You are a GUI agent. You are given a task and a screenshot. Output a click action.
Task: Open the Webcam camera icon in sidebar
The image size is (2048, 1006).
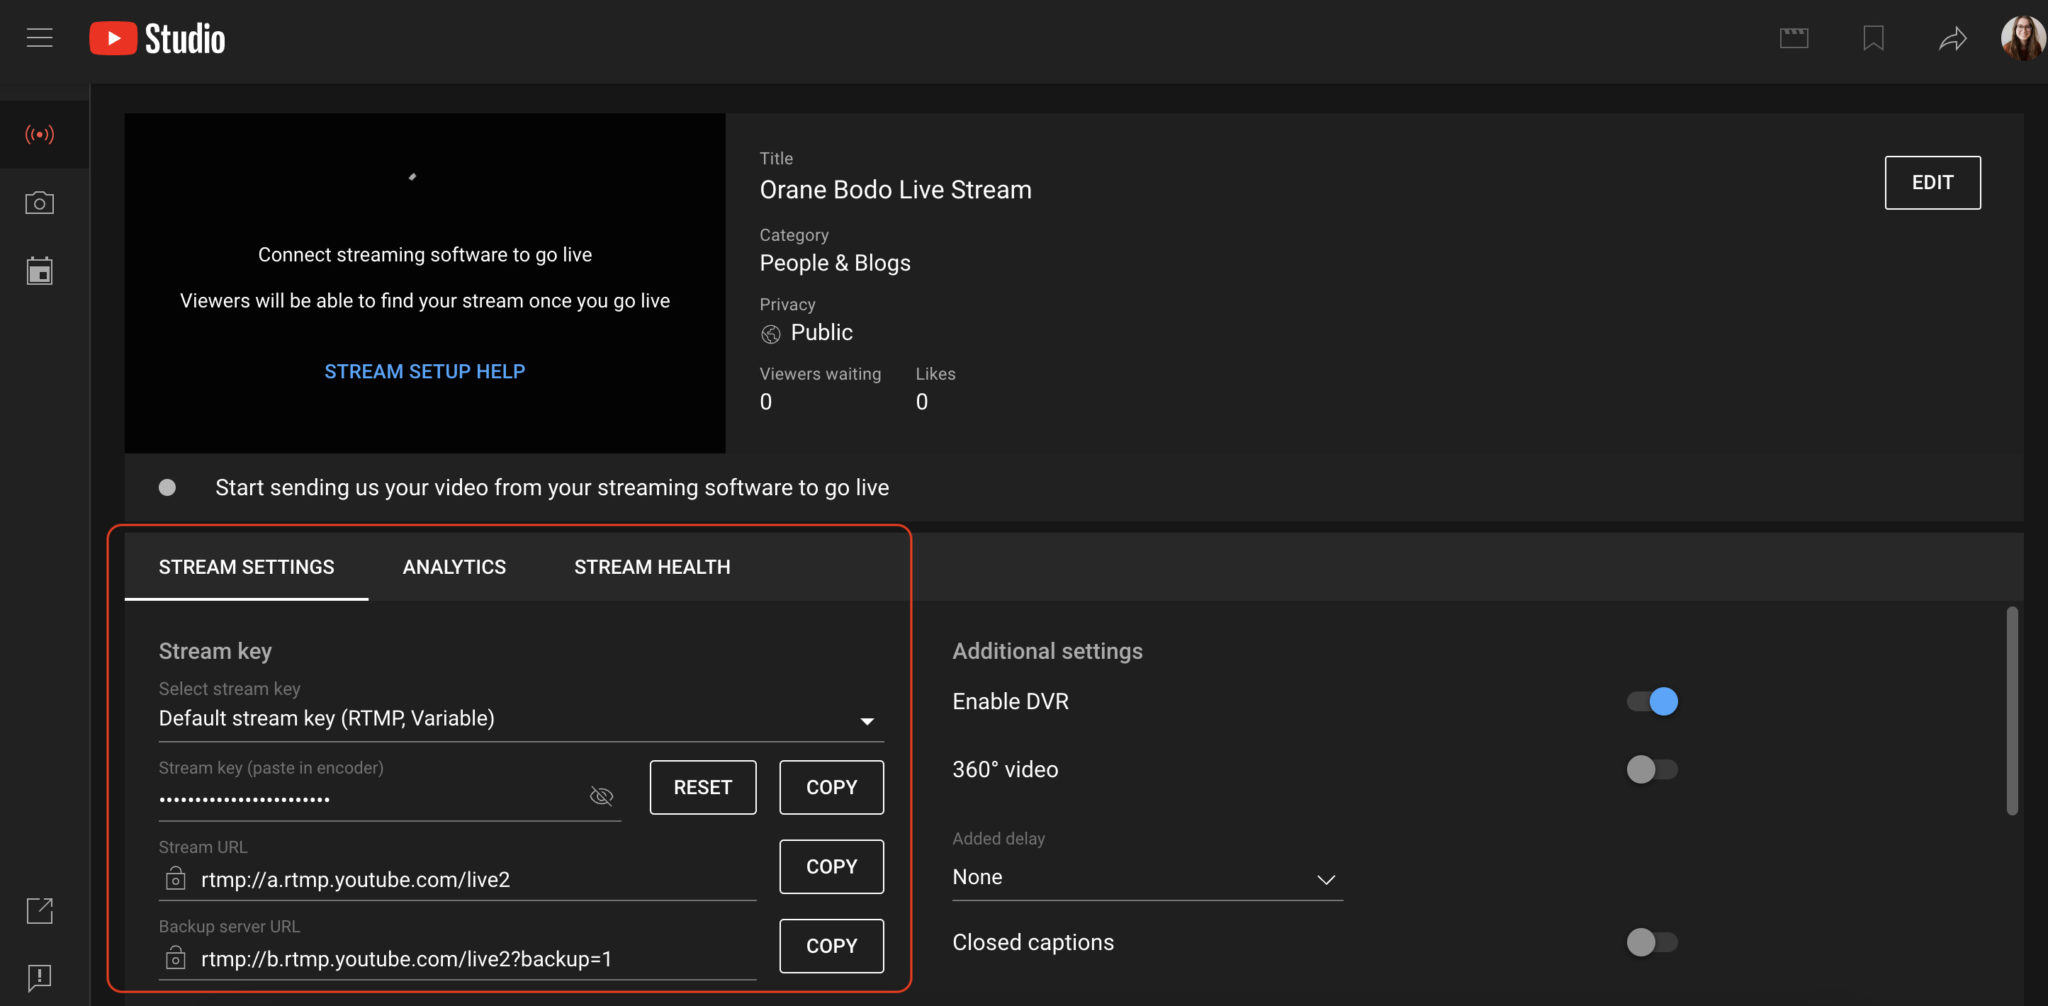pyautogui.click(x=39, y=203)
